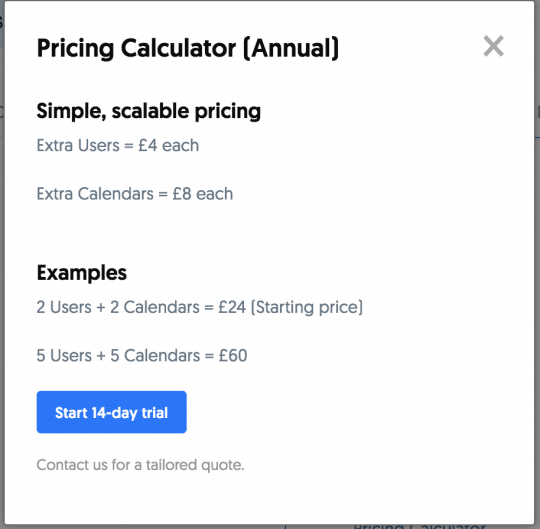Close the Pricing Calculator dialog
This screenshot has width=540, height=529.
click(x=494, y=46)
